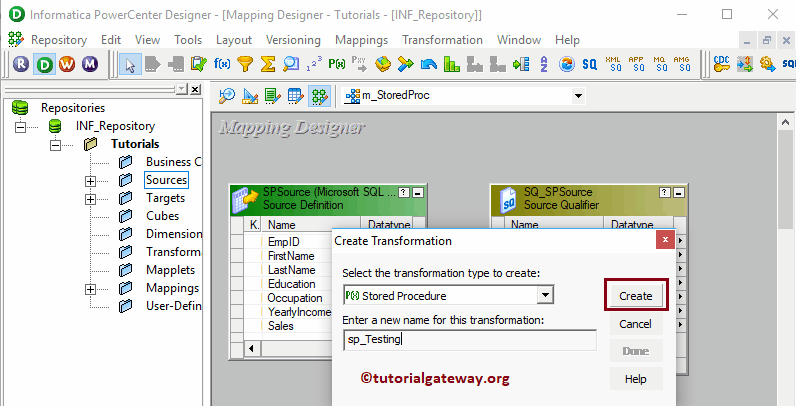
Task: Select the Sources folder in navigator
Action: pos(166,180)
